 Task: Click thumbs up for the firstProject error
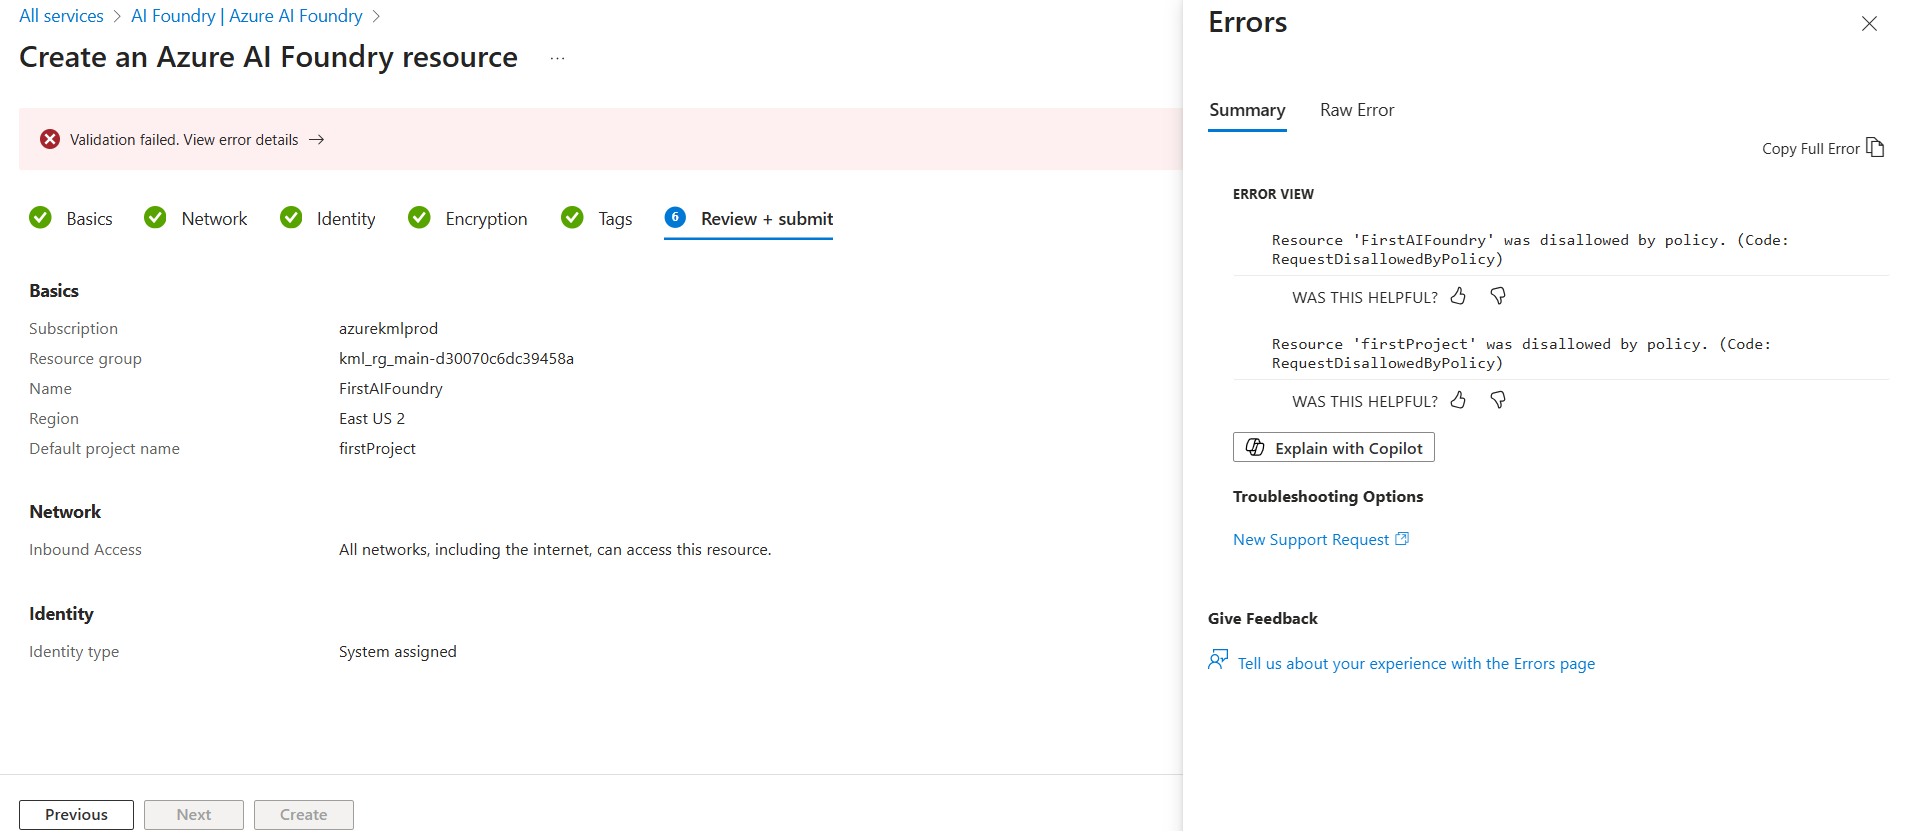click(x=1458, y=400)
